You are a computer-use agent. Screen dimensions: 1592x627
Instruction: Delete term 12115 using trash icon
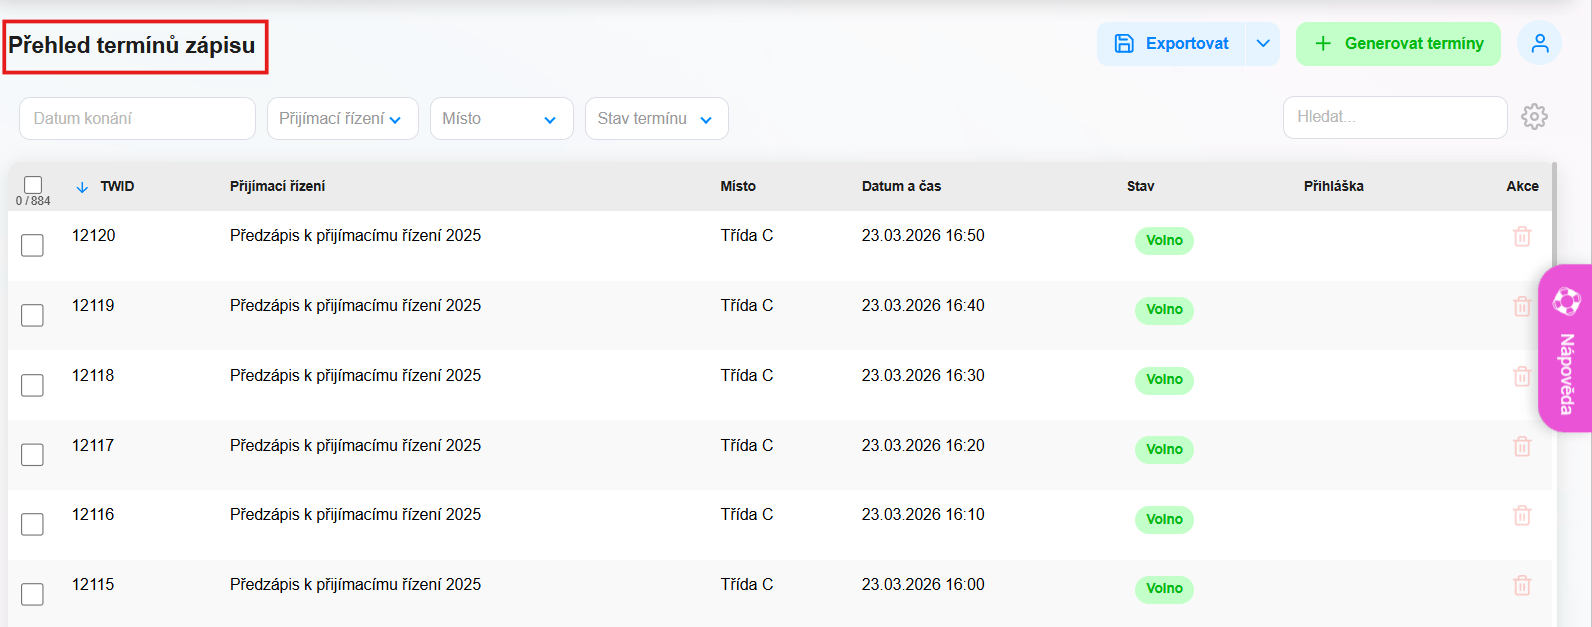coord(1522,586)
